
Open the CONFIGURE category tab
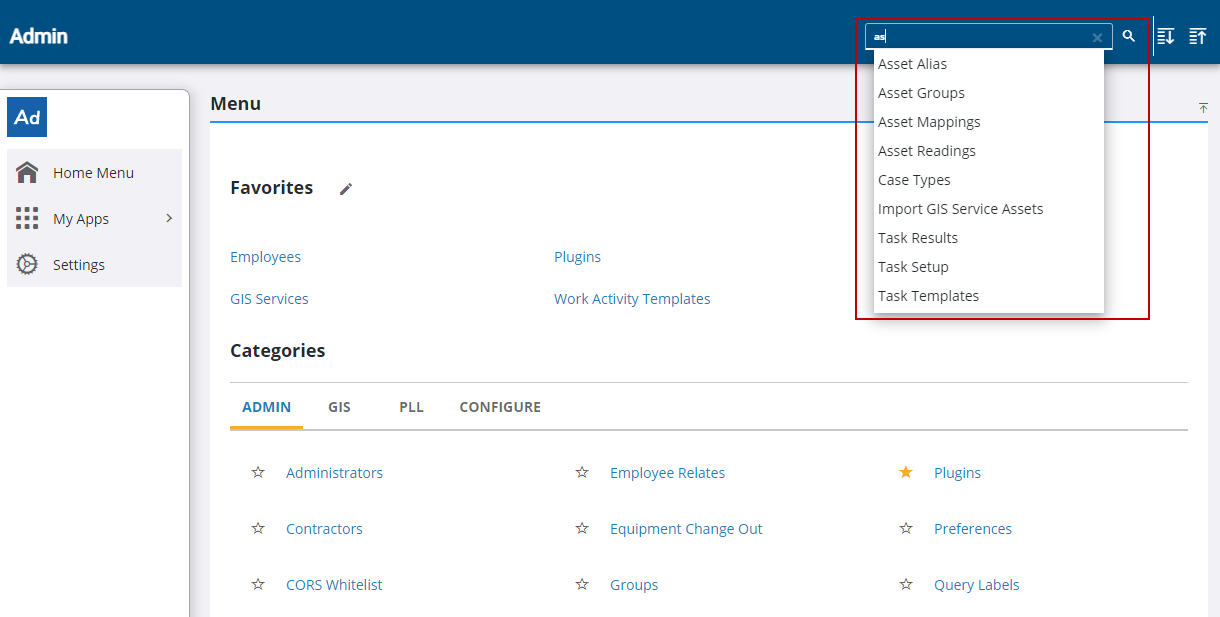pos(500,407)
